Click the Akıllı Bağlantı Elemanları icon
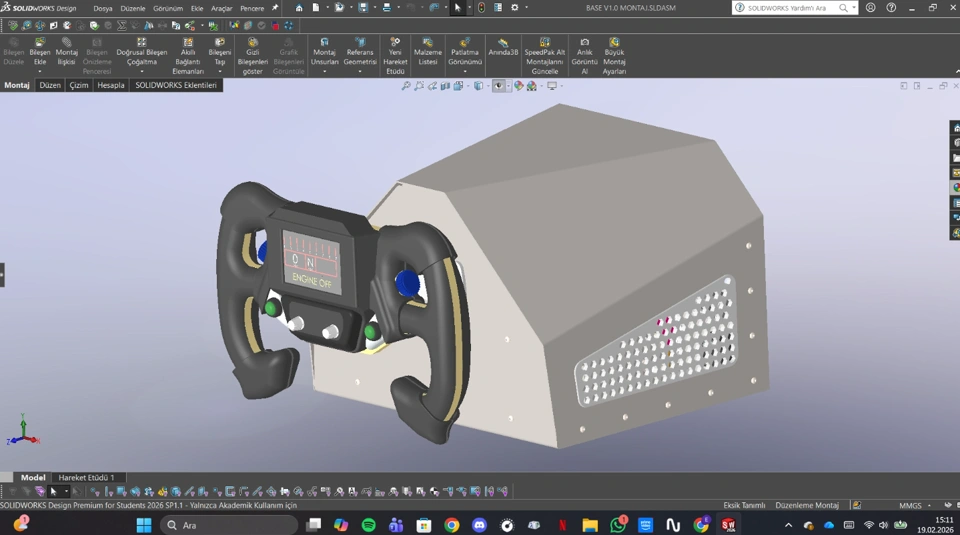 (x=188, y=44)
